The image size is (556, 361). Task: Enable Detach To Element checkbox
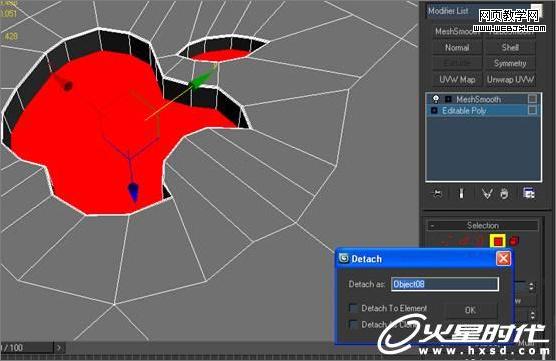[x=354, y=308]
